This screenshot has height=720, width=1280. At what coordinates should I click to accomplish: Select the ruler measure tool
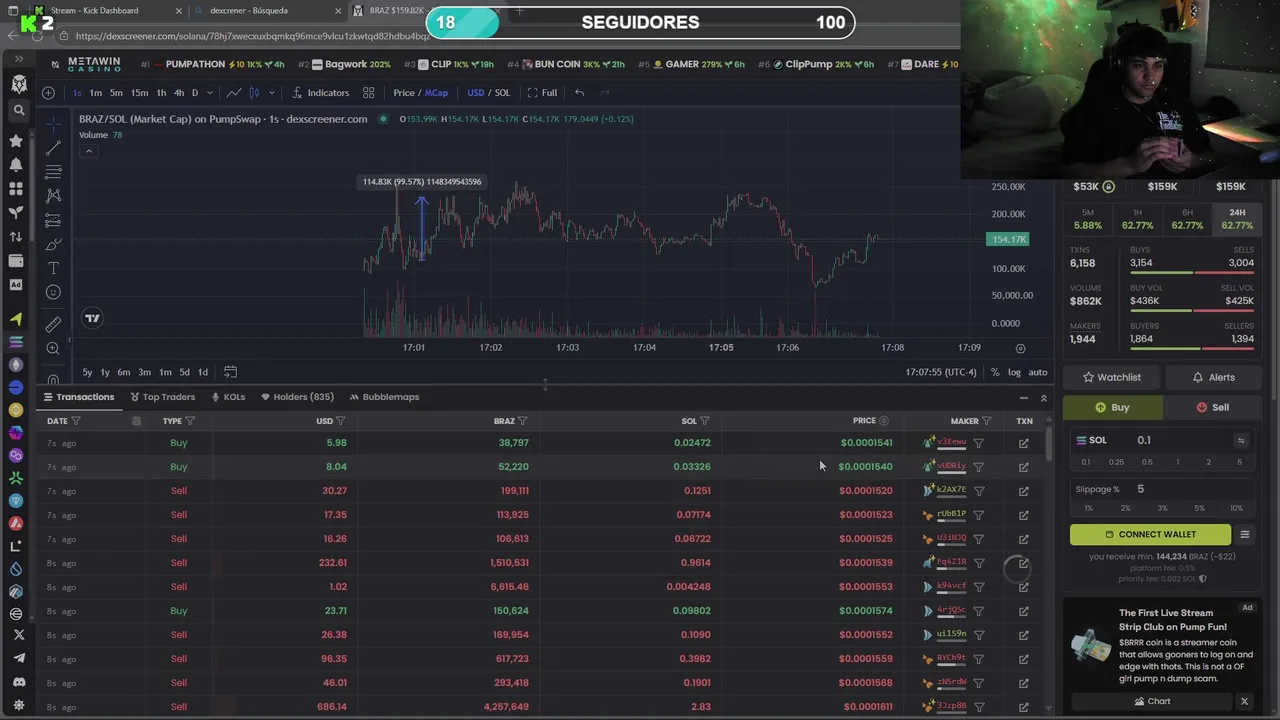[53, 324]
